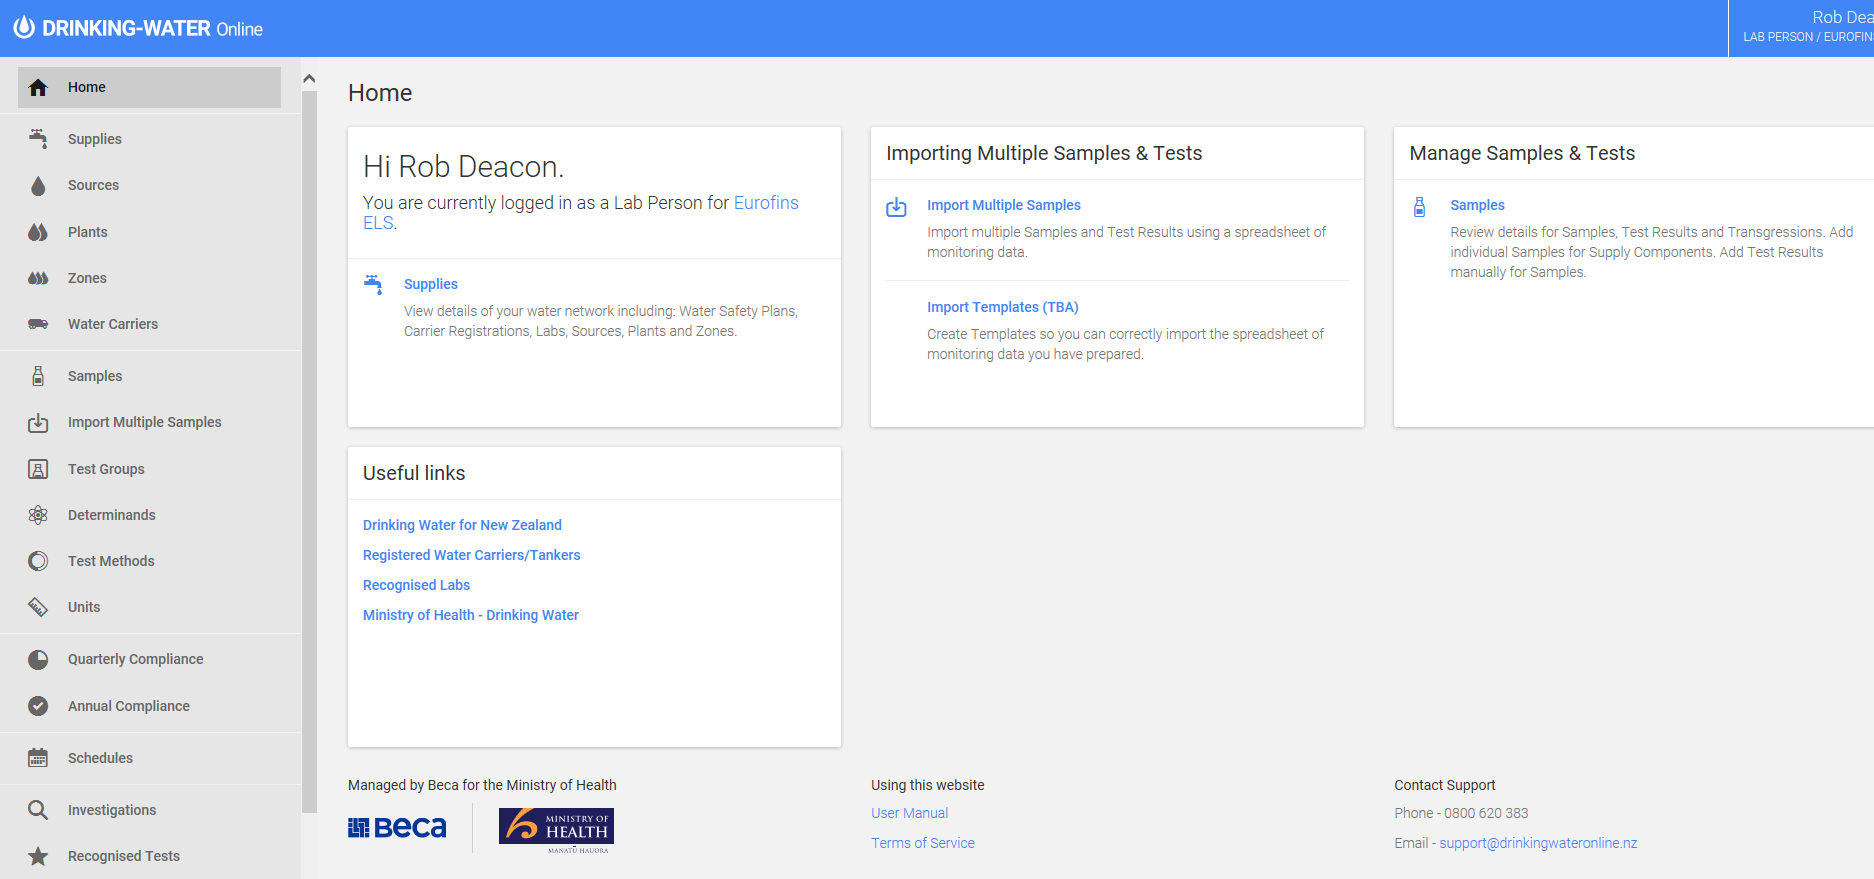
Task: Open the Recognised Labs useful link
Action: click(416, 585)
